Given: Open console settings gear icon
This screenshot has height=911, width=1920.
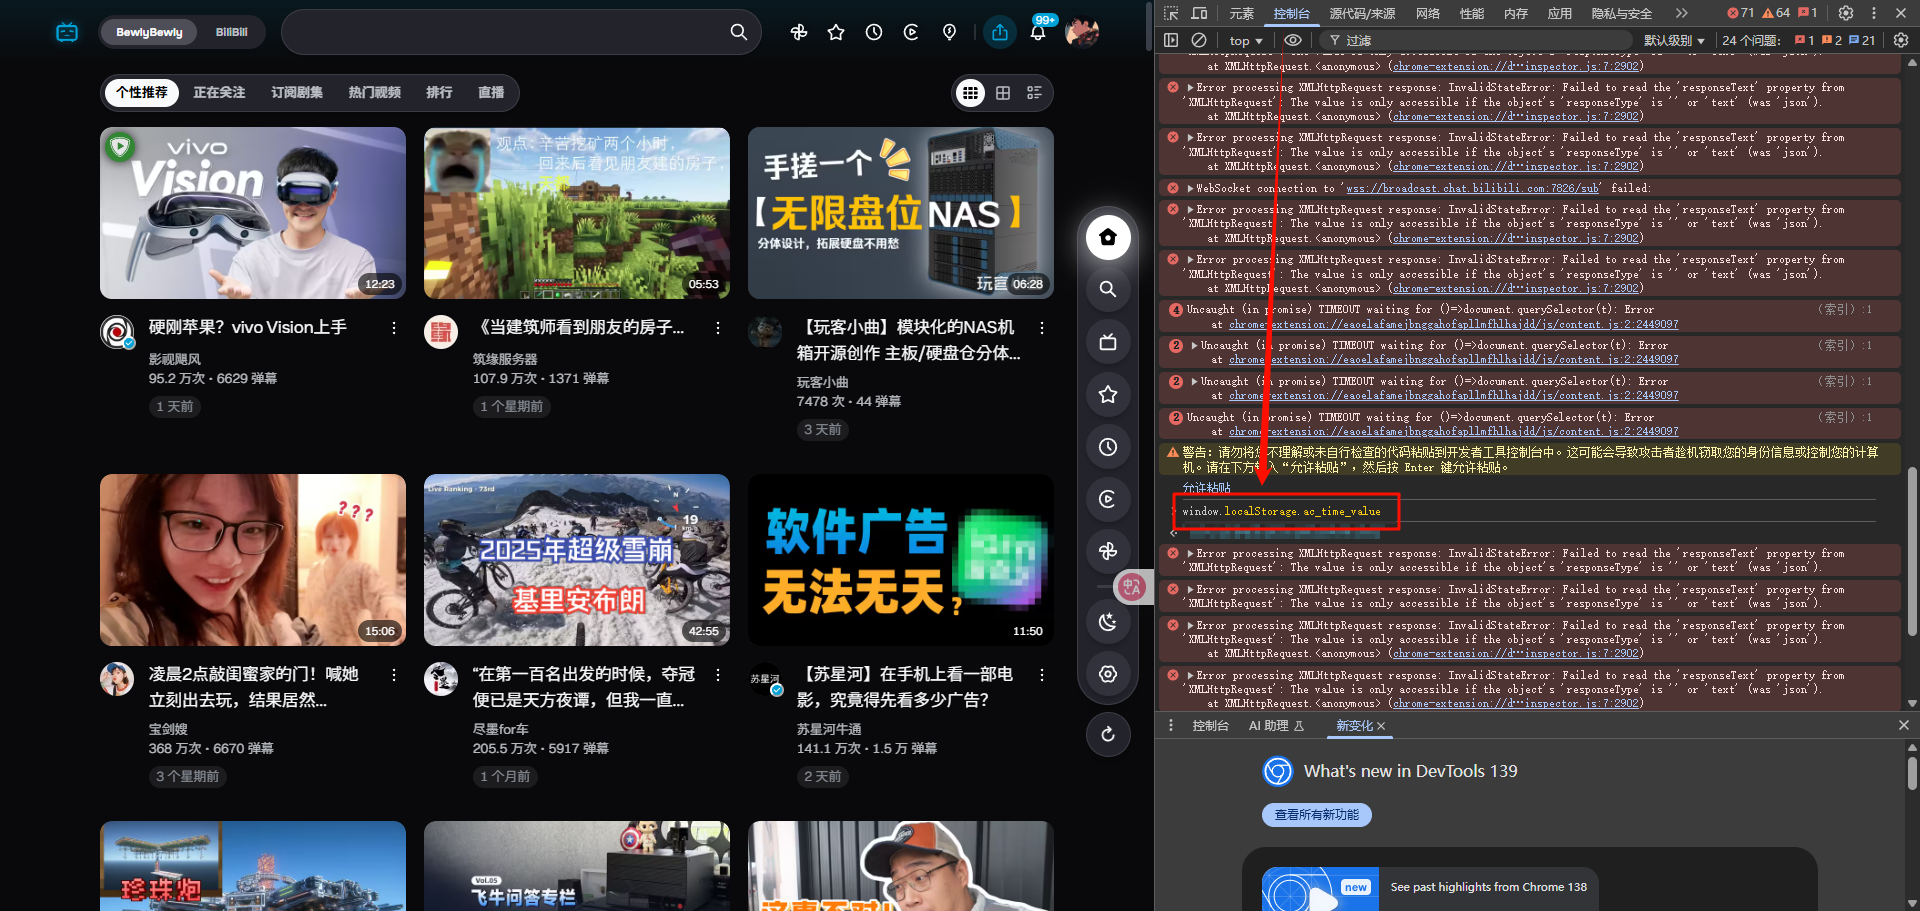Looking at the screenshot, I should click(x=1901, y=40).
